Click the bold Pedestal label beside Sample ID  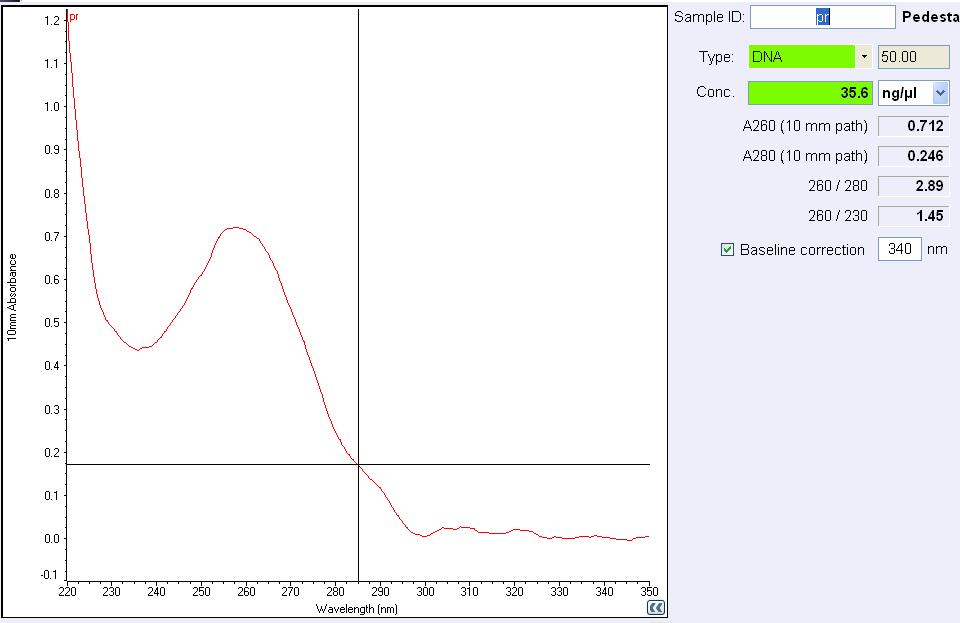(930, 17)
